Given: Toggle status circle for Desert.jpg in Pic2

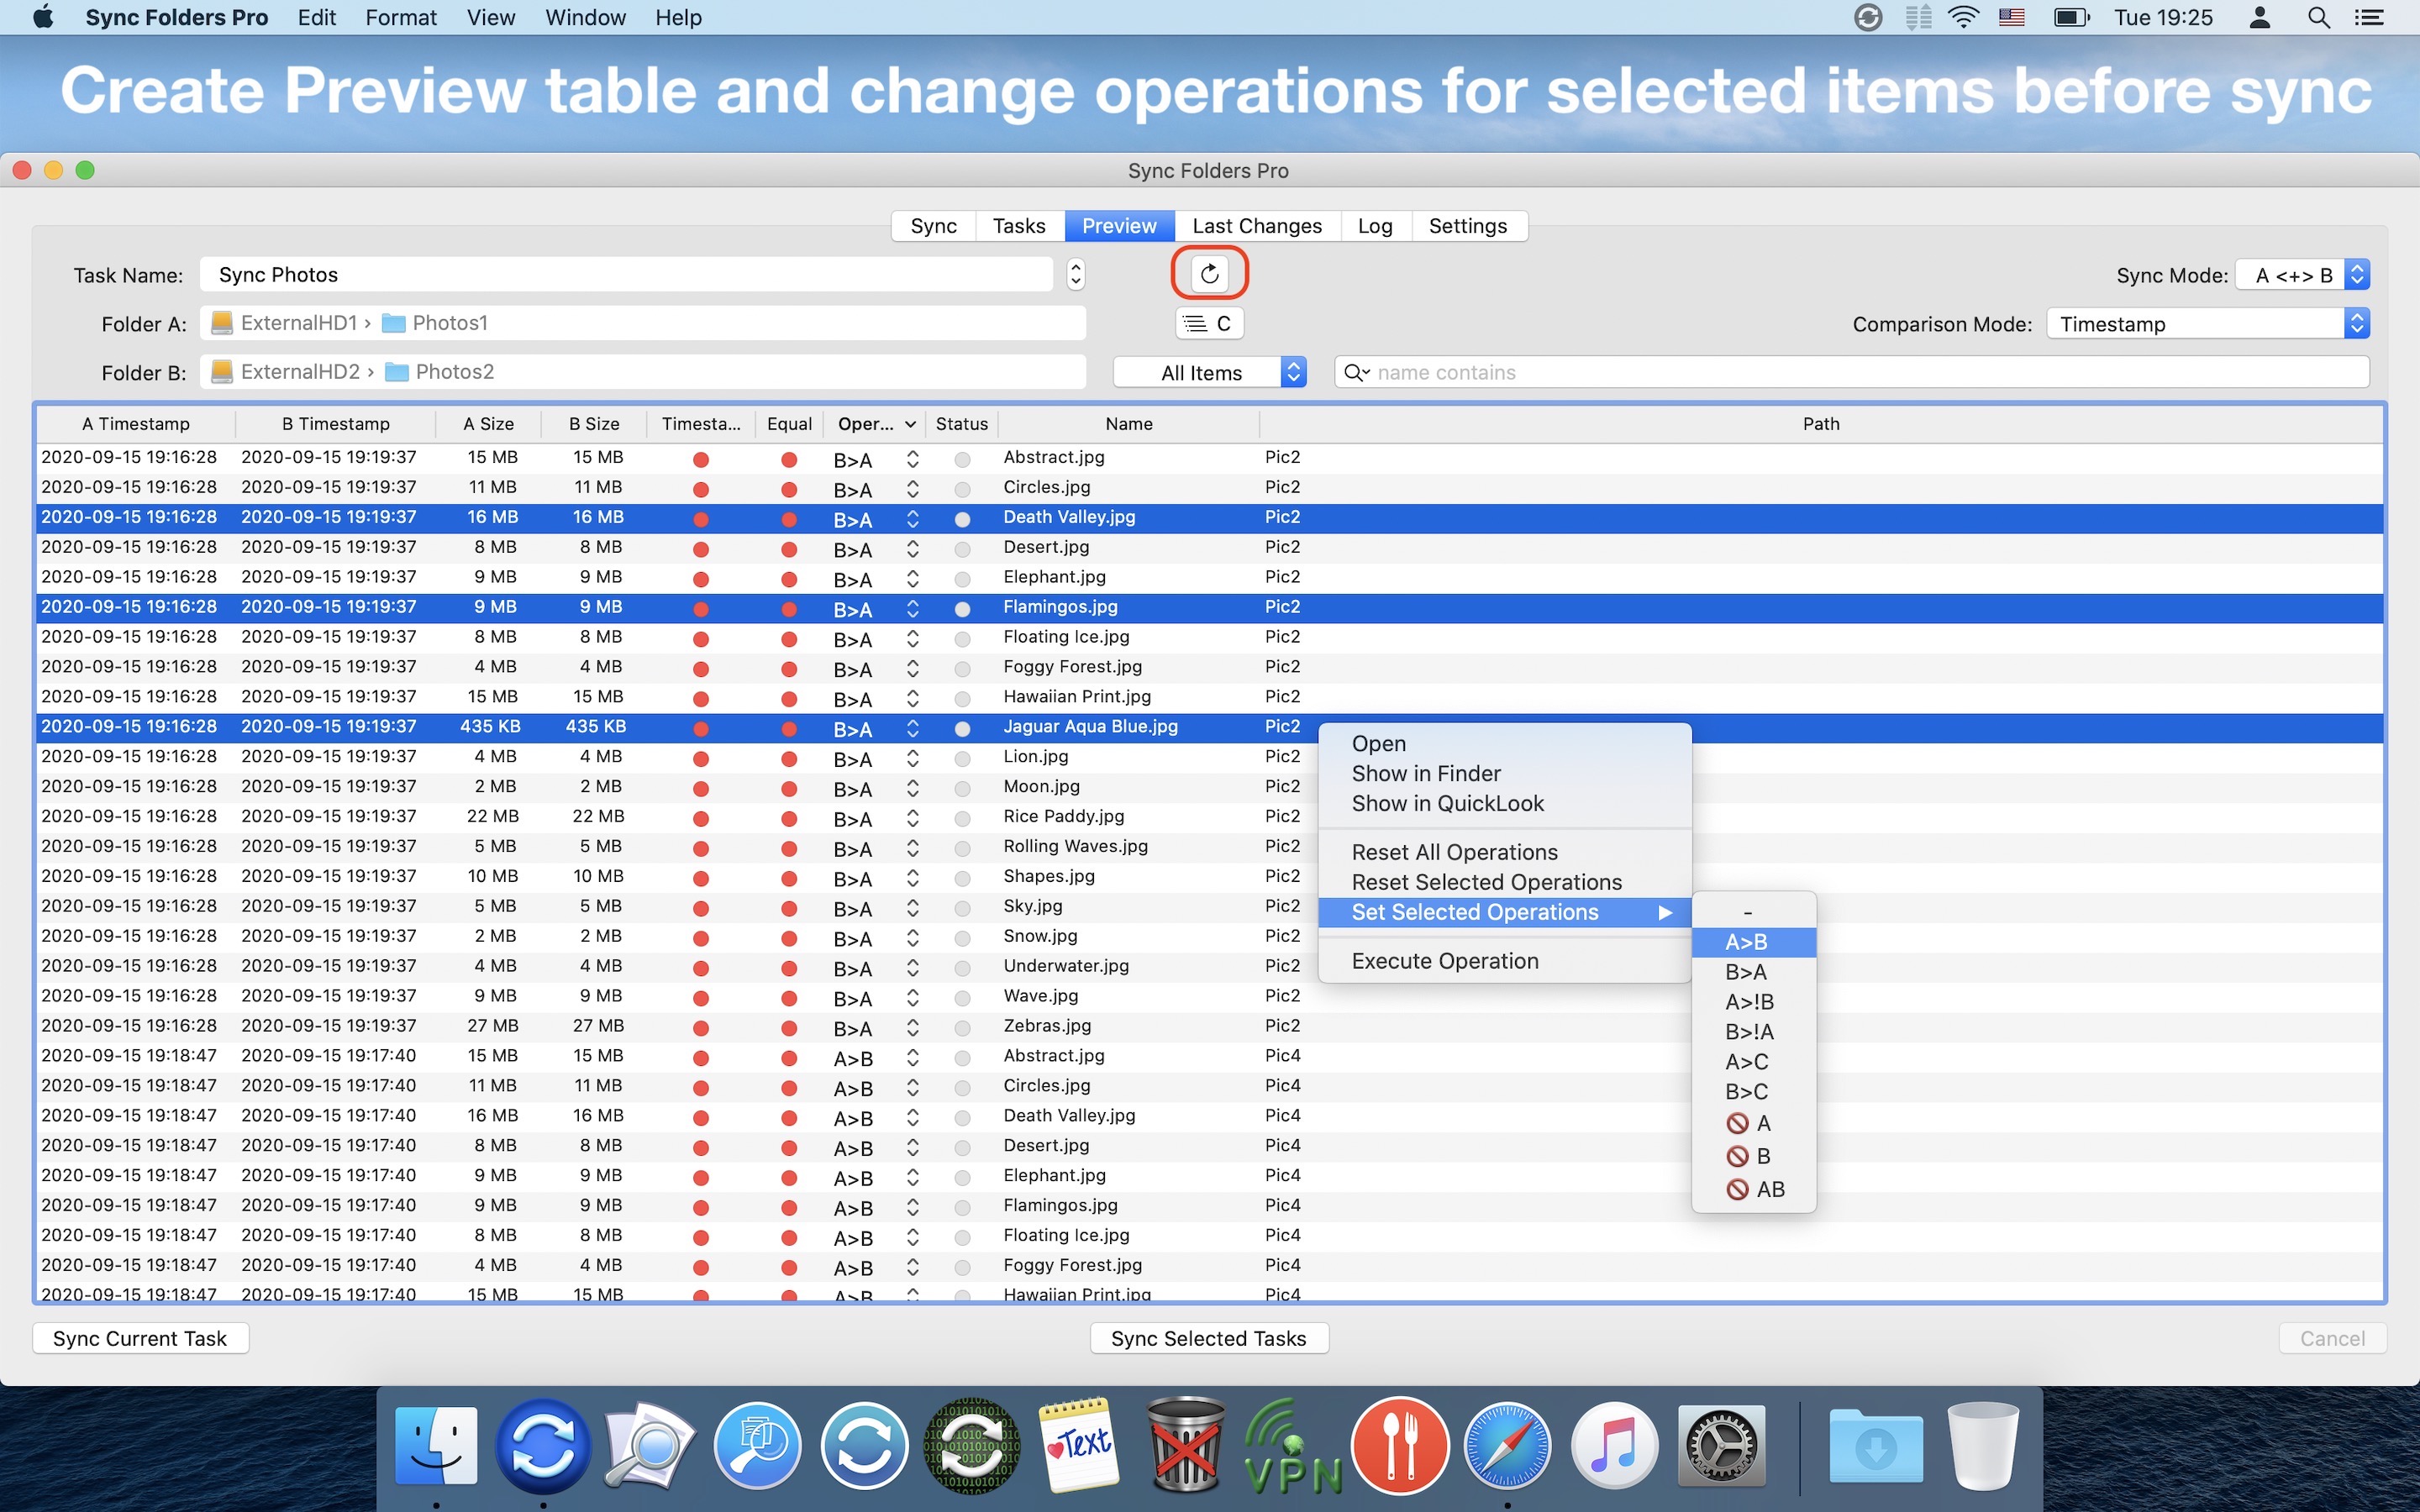Looking at the screenshot, I should (962, 549).
